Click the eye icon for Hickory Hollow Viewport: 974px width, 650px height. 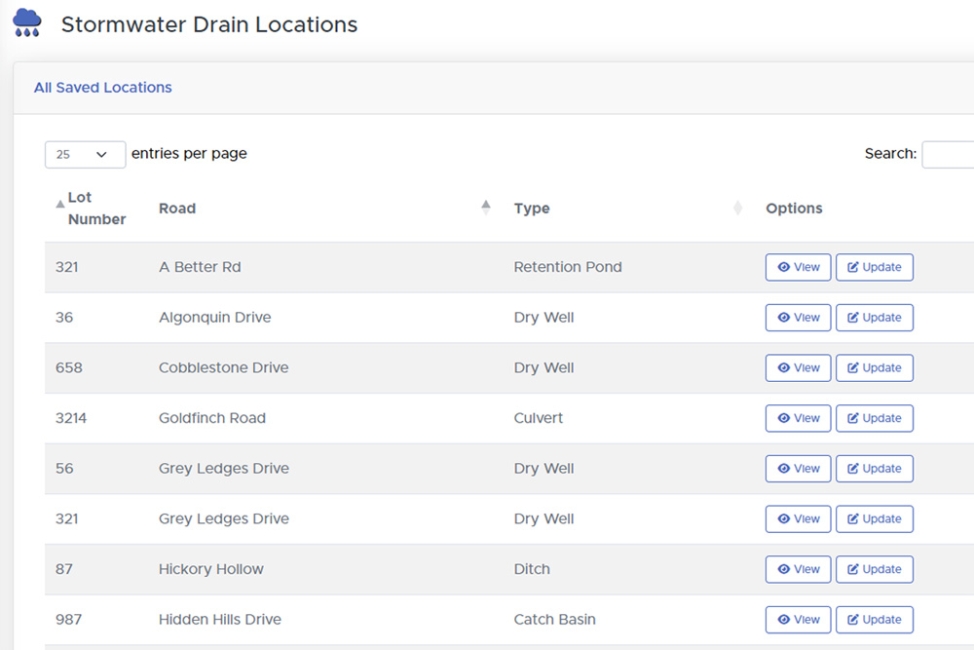click(x=784, y=569)
